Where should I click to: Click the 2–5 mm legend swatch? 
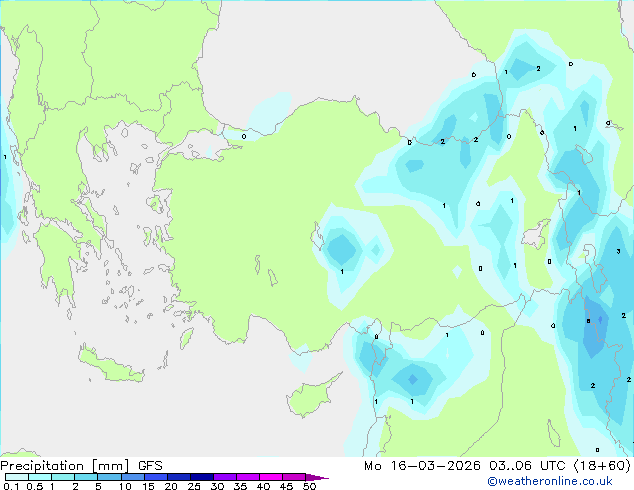pos(86,477)
